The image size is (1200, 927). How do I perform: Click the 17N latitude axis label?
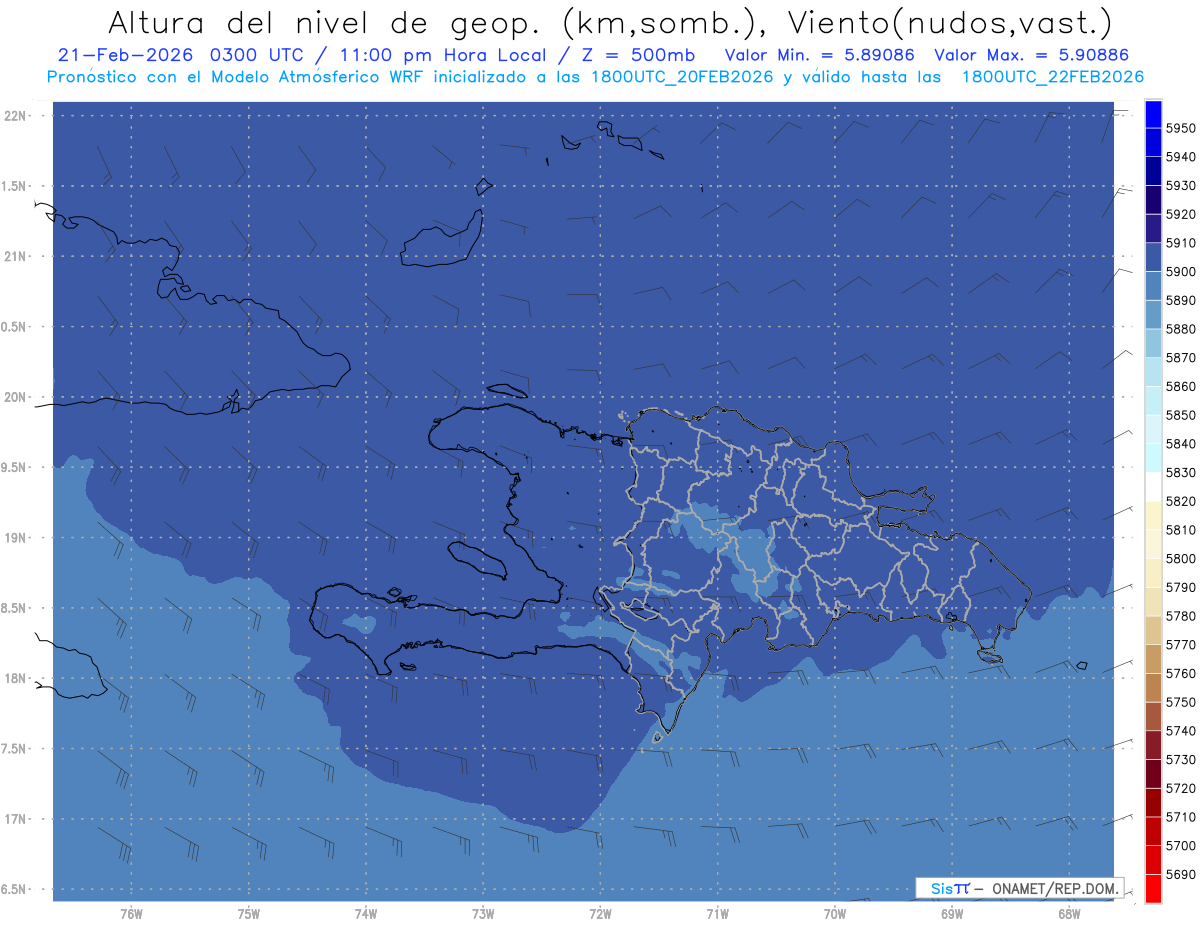pyautogui.click(x=17, y=819)
